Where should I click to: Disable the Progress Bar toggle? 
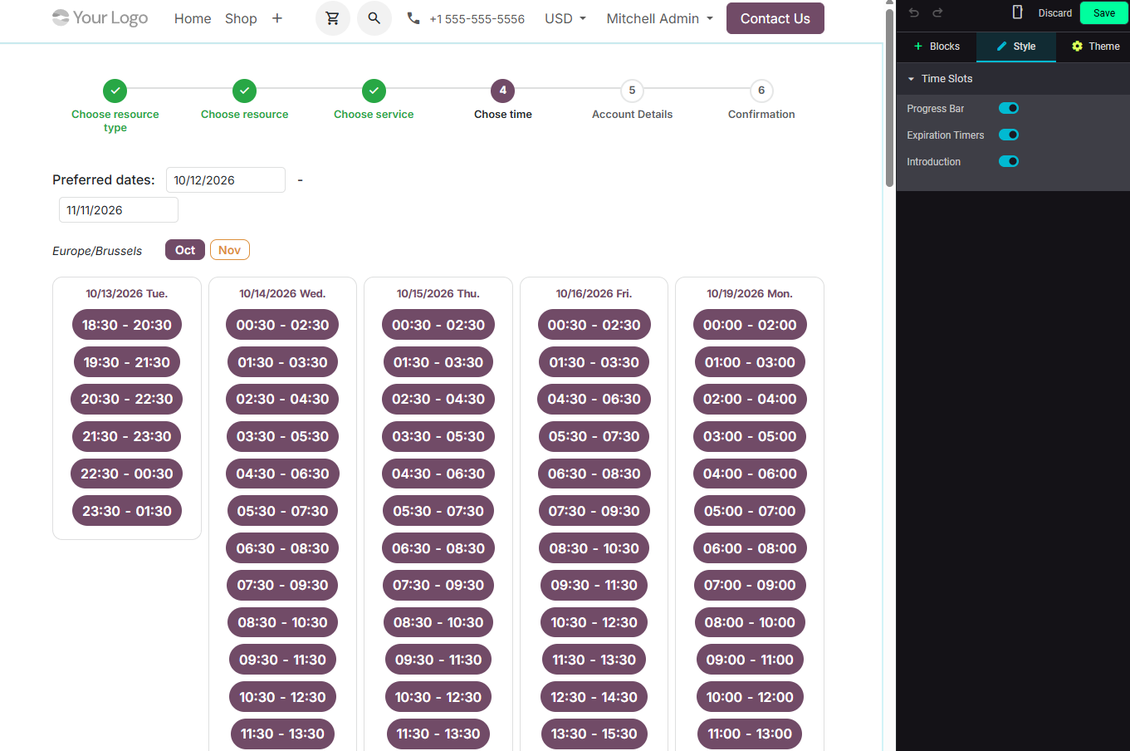[1009, 108]
